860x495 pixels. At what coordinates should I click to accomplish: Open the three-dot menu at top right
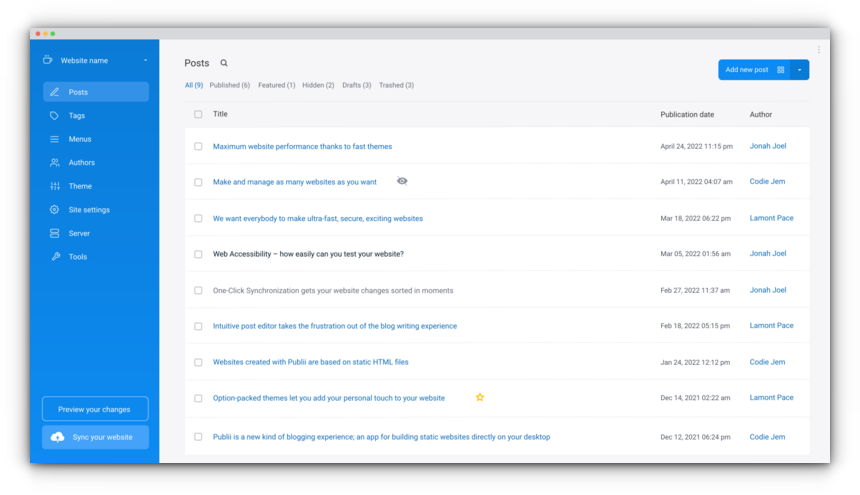pyautogui.click(x=818, y=49)
